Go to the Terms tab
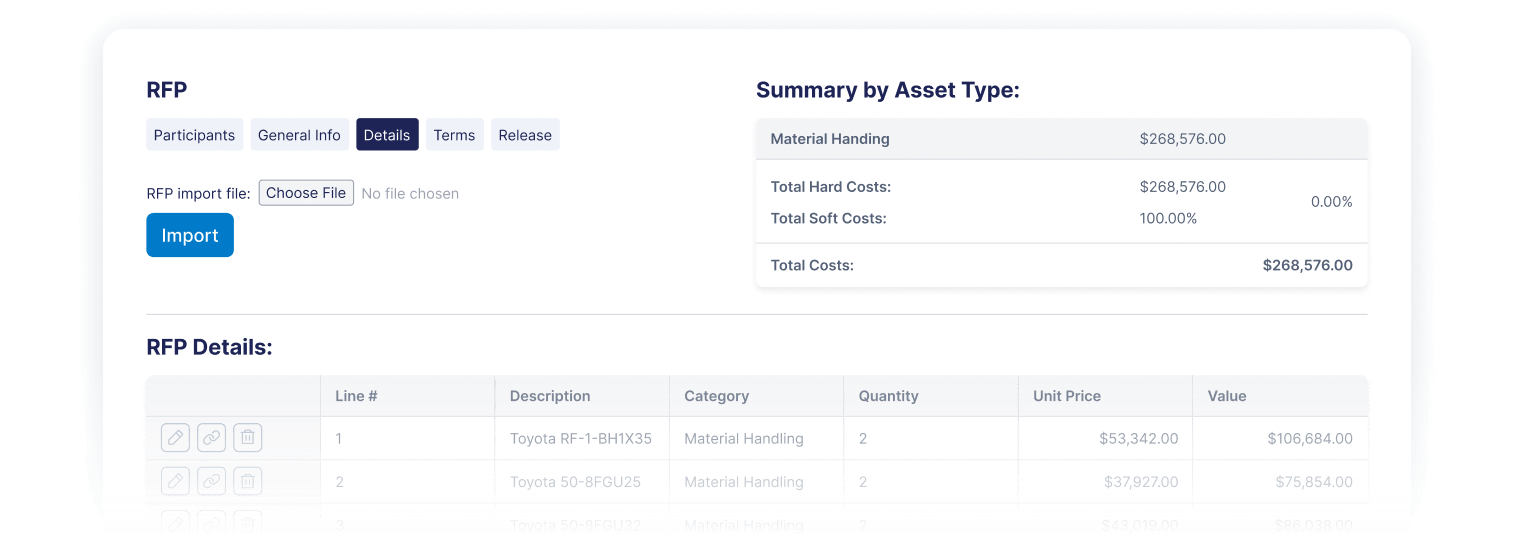The image size is (1513, 539). (x=454, y=135)
